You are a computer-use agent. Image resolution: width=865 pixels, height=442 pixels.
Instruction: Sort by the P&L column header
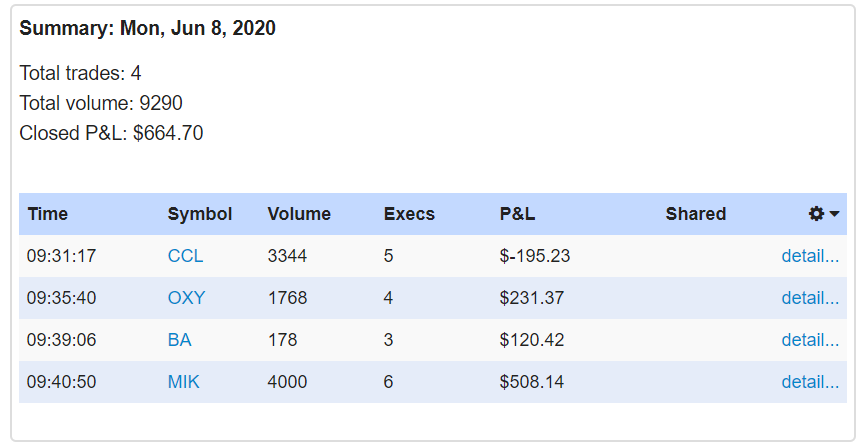pos(518,214)
